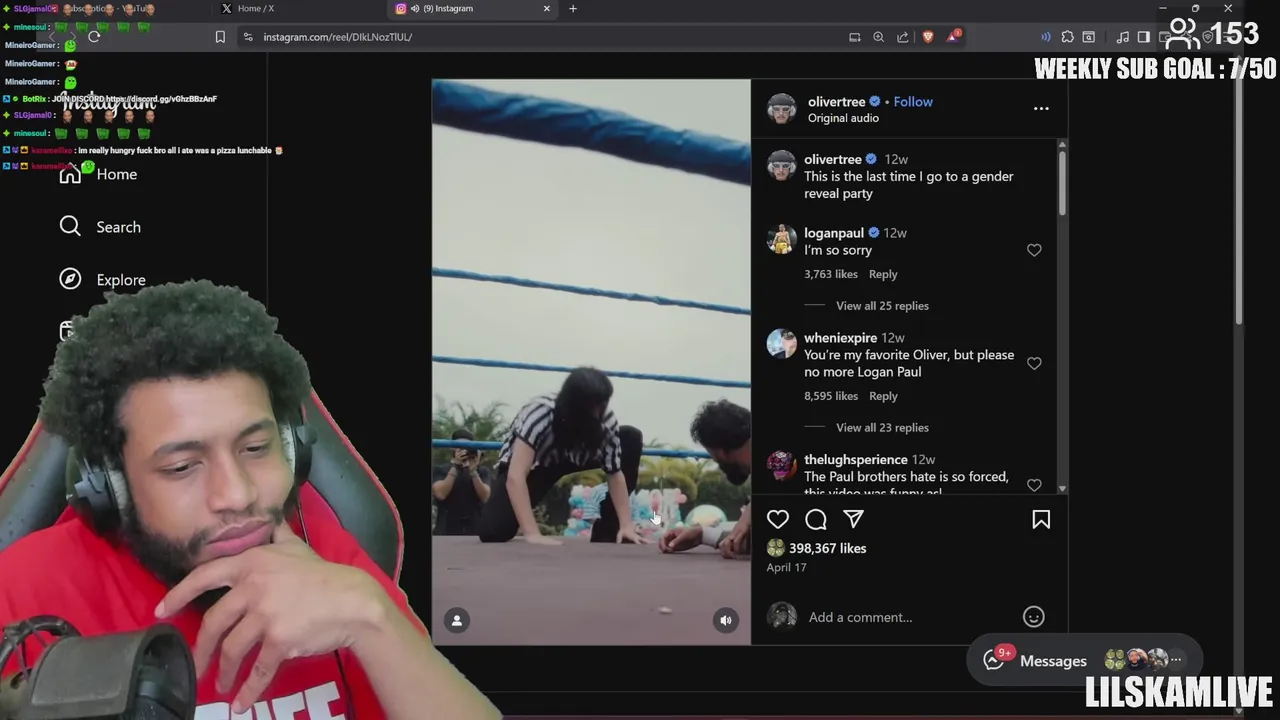The width and height of the screenshot is (1280, 720).
Task: Open the more options ellipsis on the post
Action: tap(1041, 108)
